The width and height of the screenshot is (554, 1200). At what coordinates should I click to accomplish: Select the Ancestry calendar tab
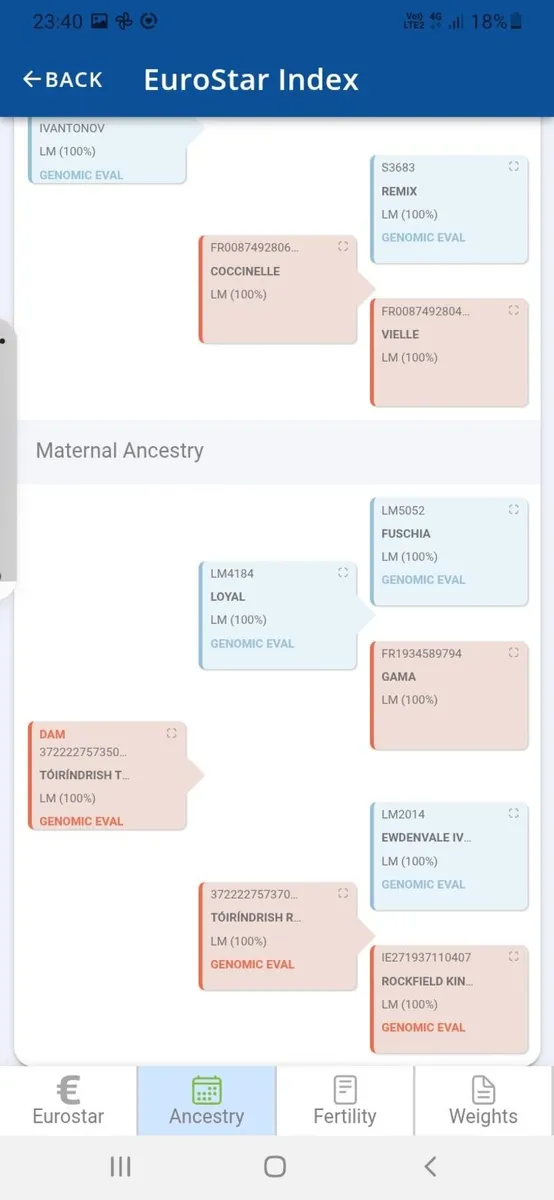207,1100
